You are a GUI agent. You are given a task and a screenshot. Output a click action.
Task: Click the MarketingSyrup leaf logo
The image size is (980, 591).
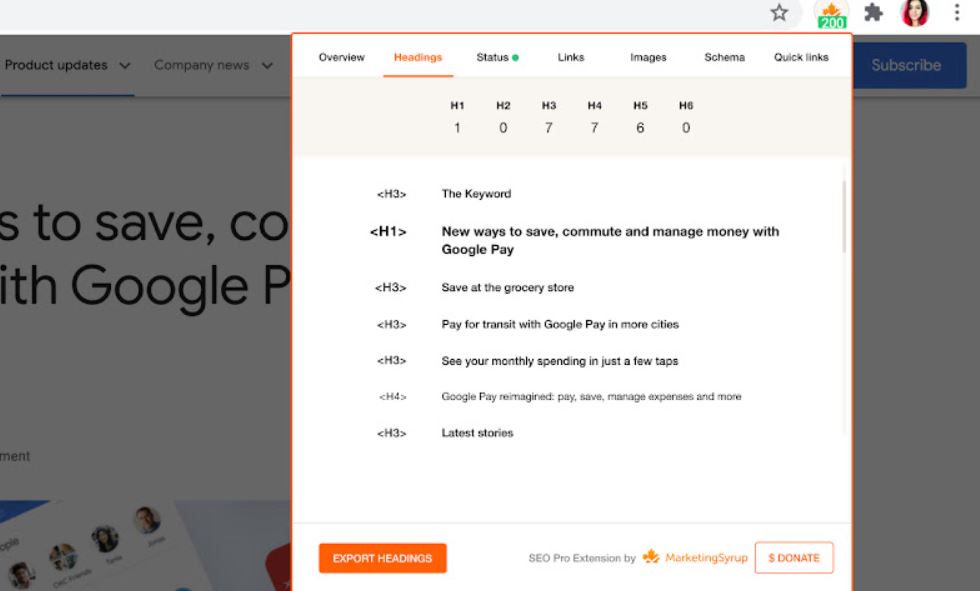[x=651, y=557]
